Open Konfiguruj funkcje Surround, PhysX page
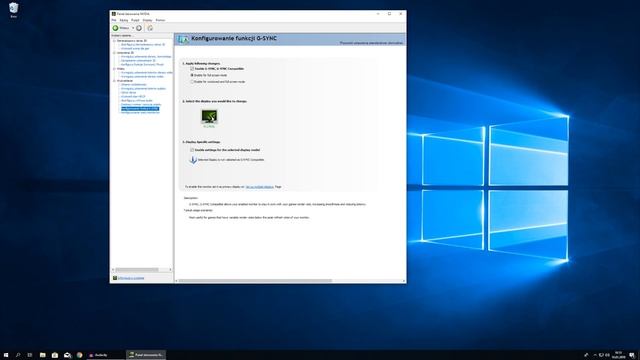 coord(142,64)
